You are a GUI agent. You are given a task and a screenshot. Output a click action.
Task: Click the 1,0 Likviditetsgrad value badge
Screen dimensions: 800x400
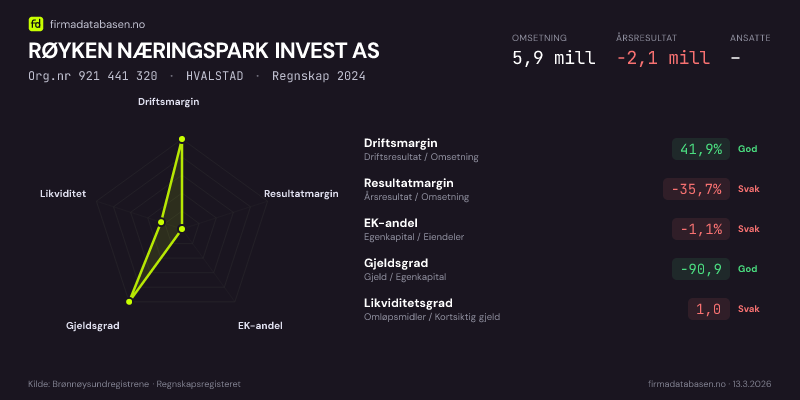click(708, 309)
